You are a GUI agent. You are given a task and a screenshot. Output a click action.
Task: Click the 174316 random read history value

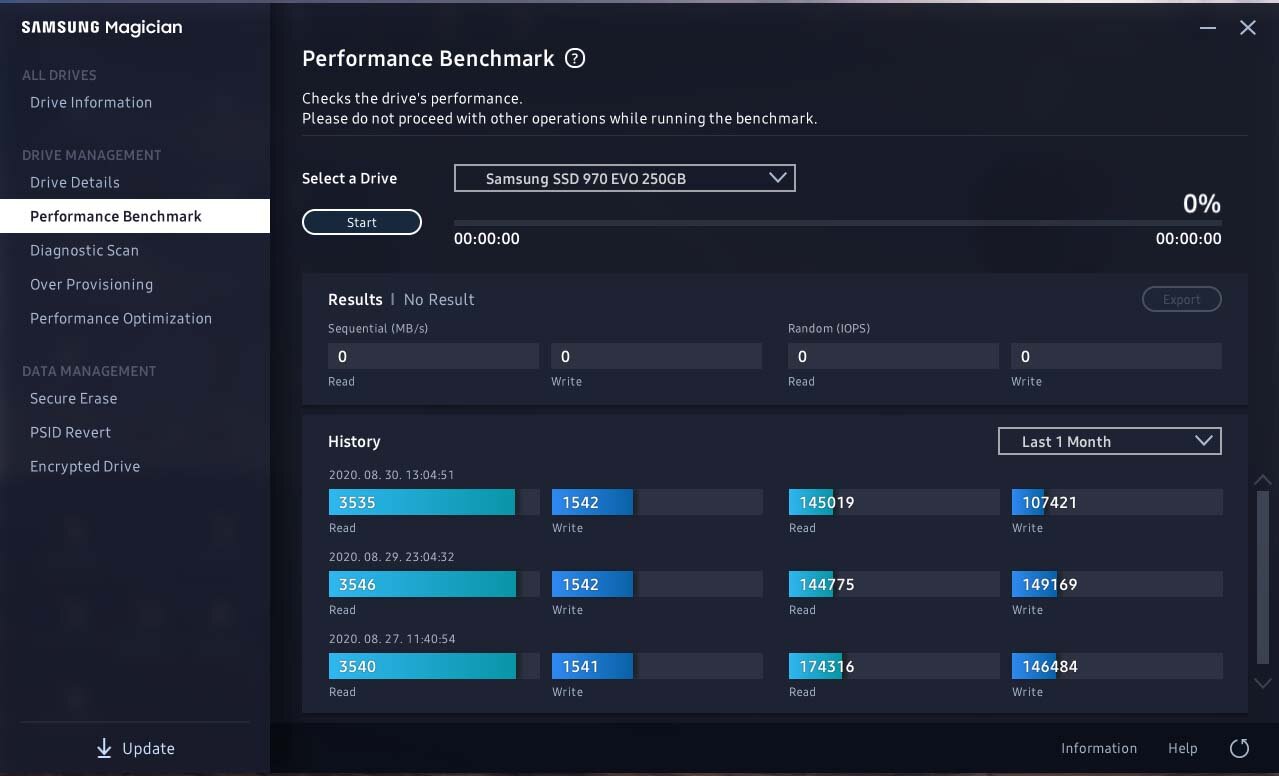pos(826,666)
